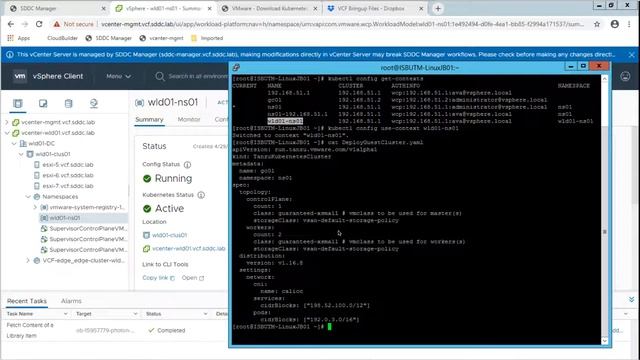Click the Kubernetes Status info icon

point(201,195)
